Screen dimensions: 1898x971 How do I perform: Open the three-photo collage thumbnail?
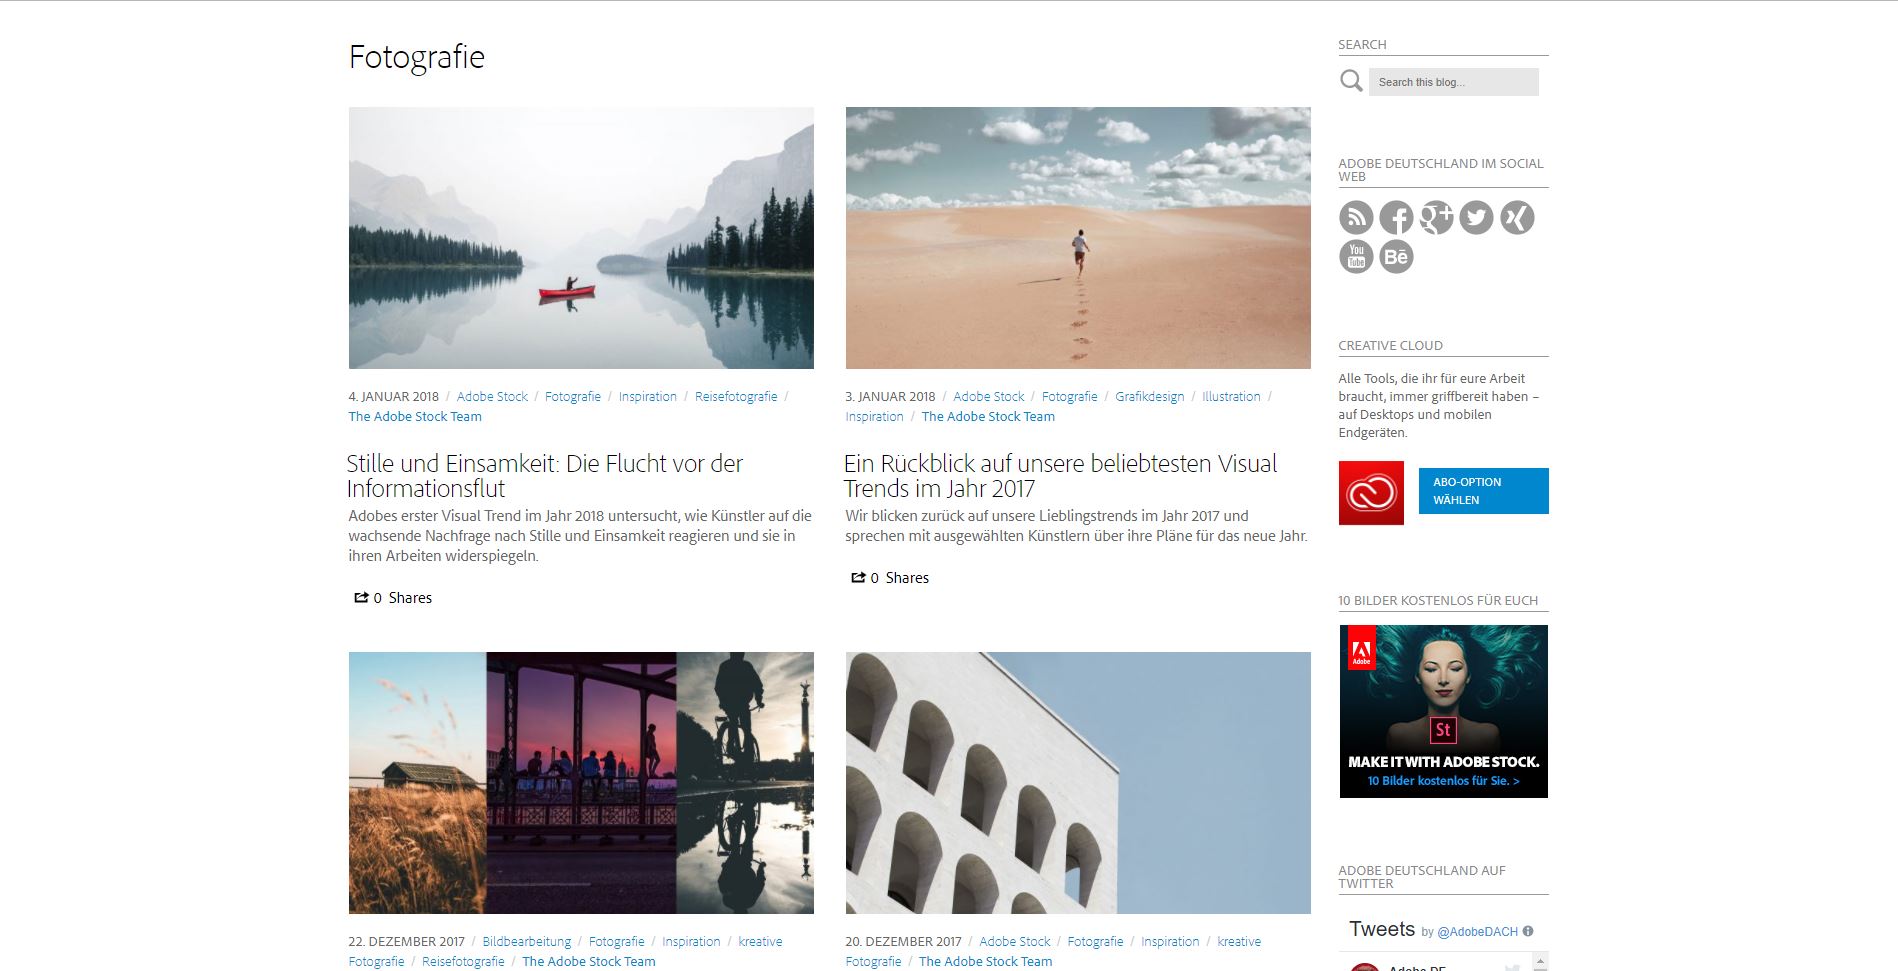(x=581, y=783)
